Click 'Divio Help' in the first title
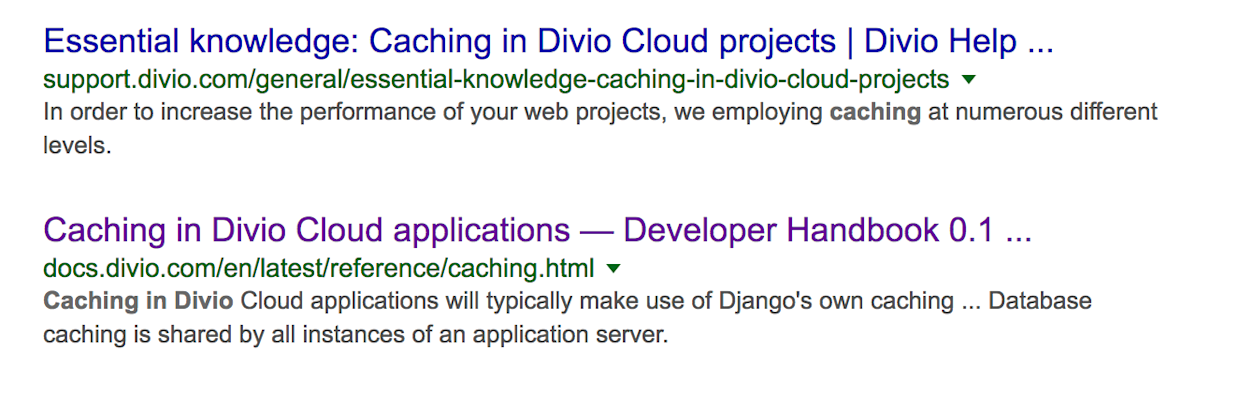Image resolution: width=1240 pixels, height=395 pixels. 940,42
